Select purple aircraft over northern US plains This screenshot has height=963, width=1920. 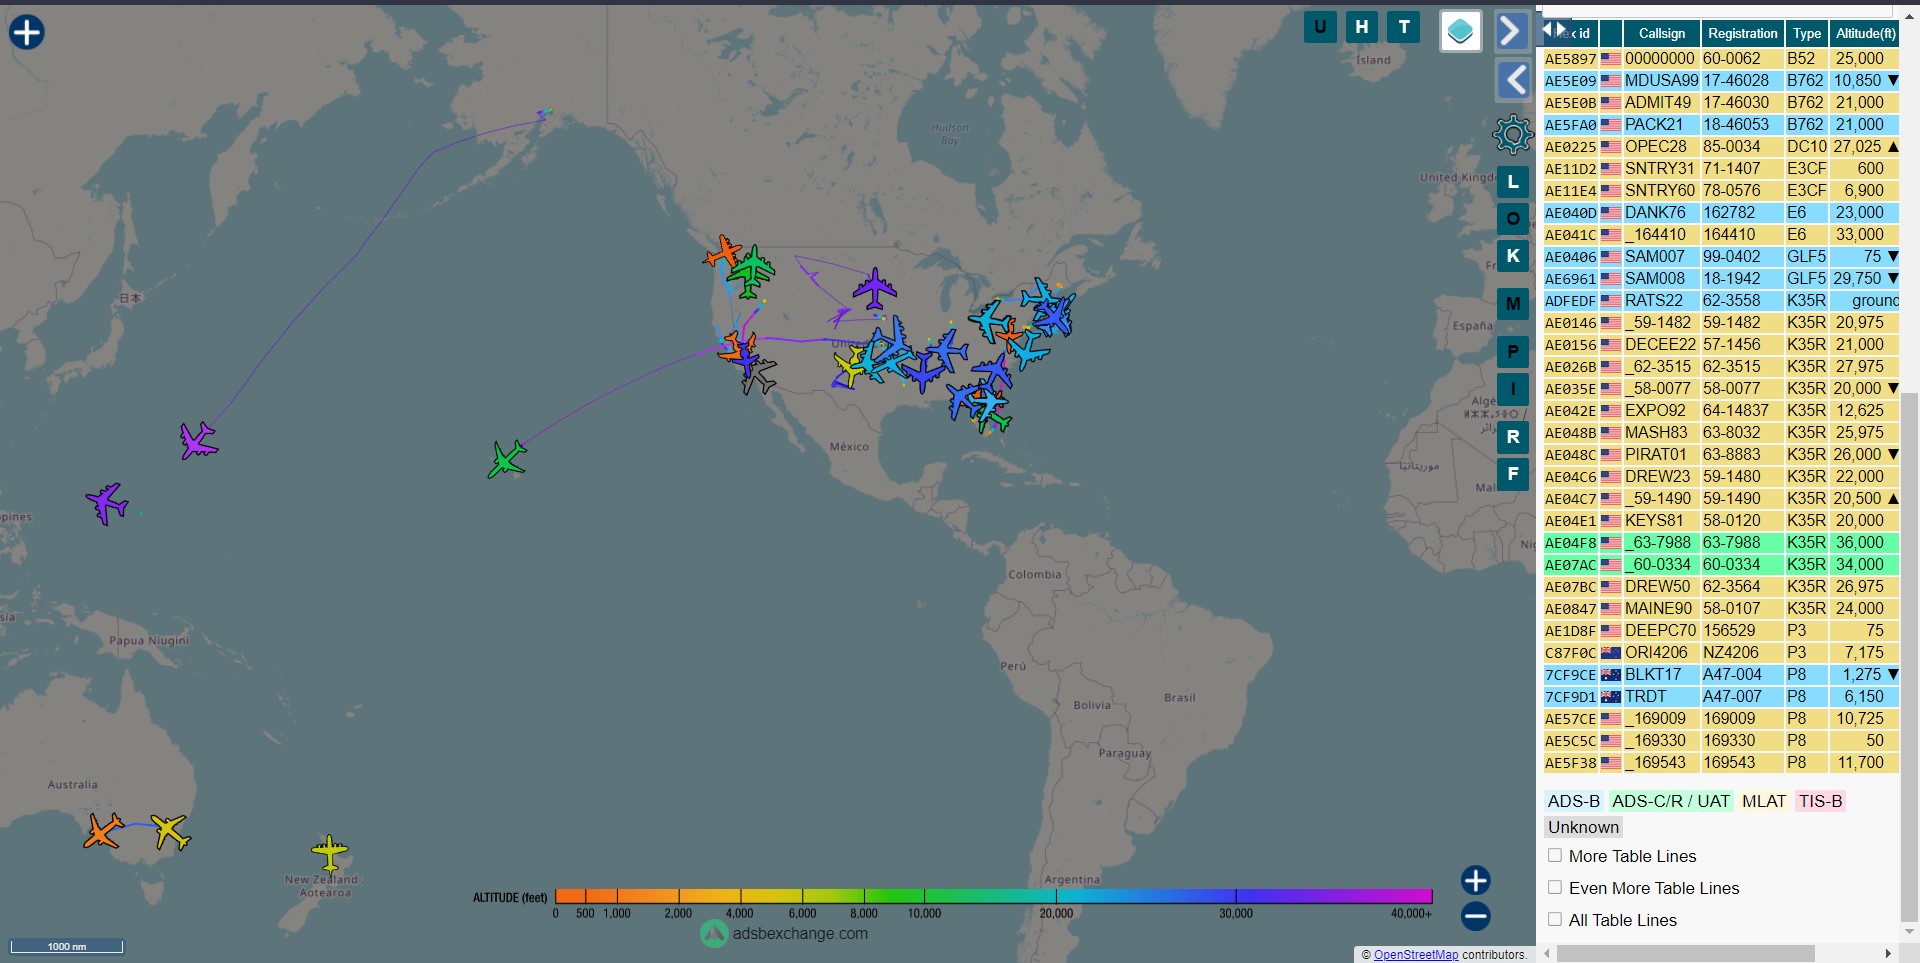click(875, 289)
